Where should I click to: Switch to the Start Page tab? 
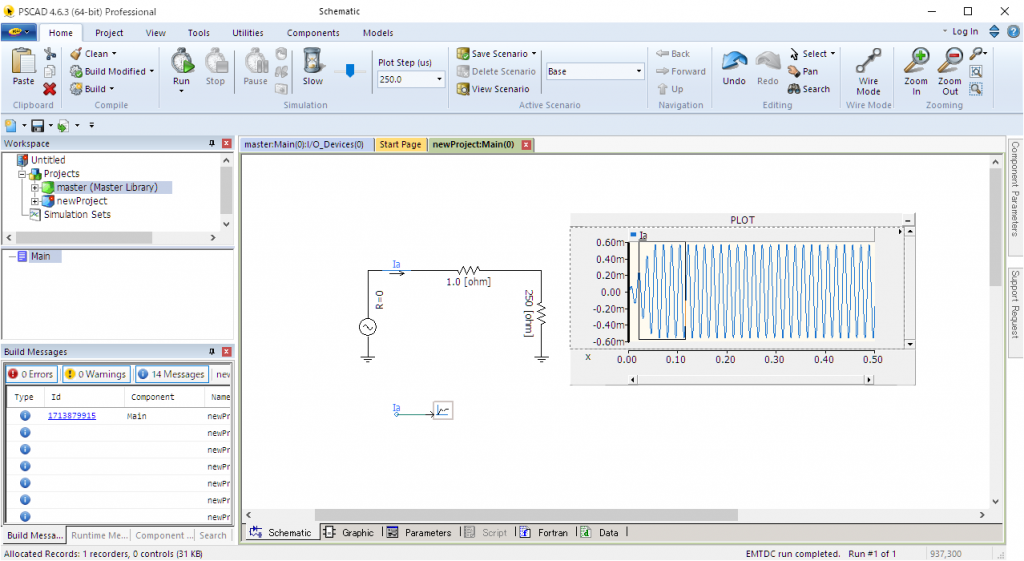(399, 144)
